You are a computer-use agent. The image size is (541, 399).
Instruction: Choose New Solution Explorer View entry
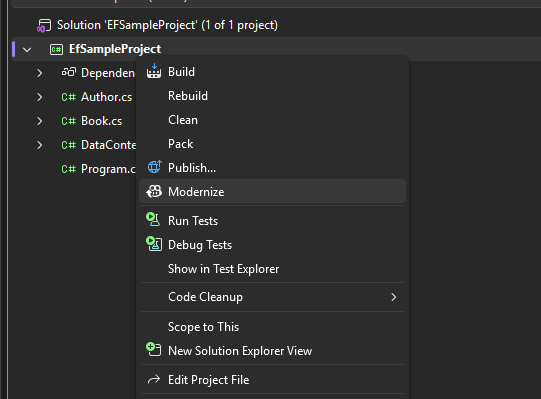[272, 351]
